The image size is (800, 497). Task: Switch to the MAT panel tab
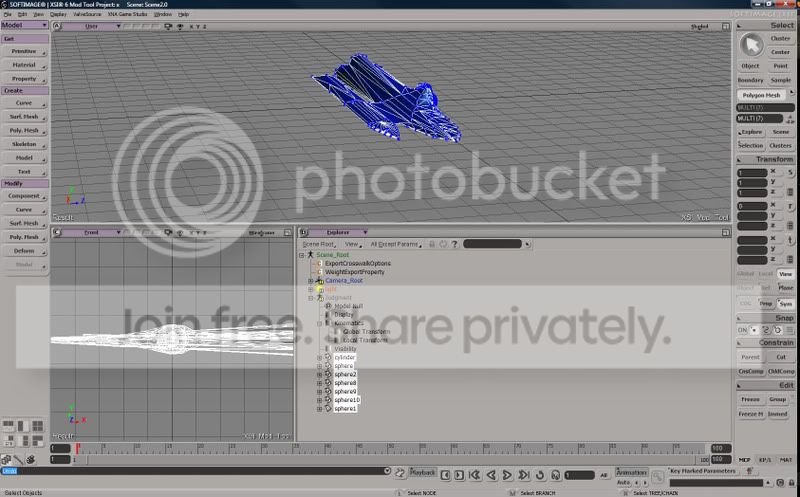tap(785, 459)
